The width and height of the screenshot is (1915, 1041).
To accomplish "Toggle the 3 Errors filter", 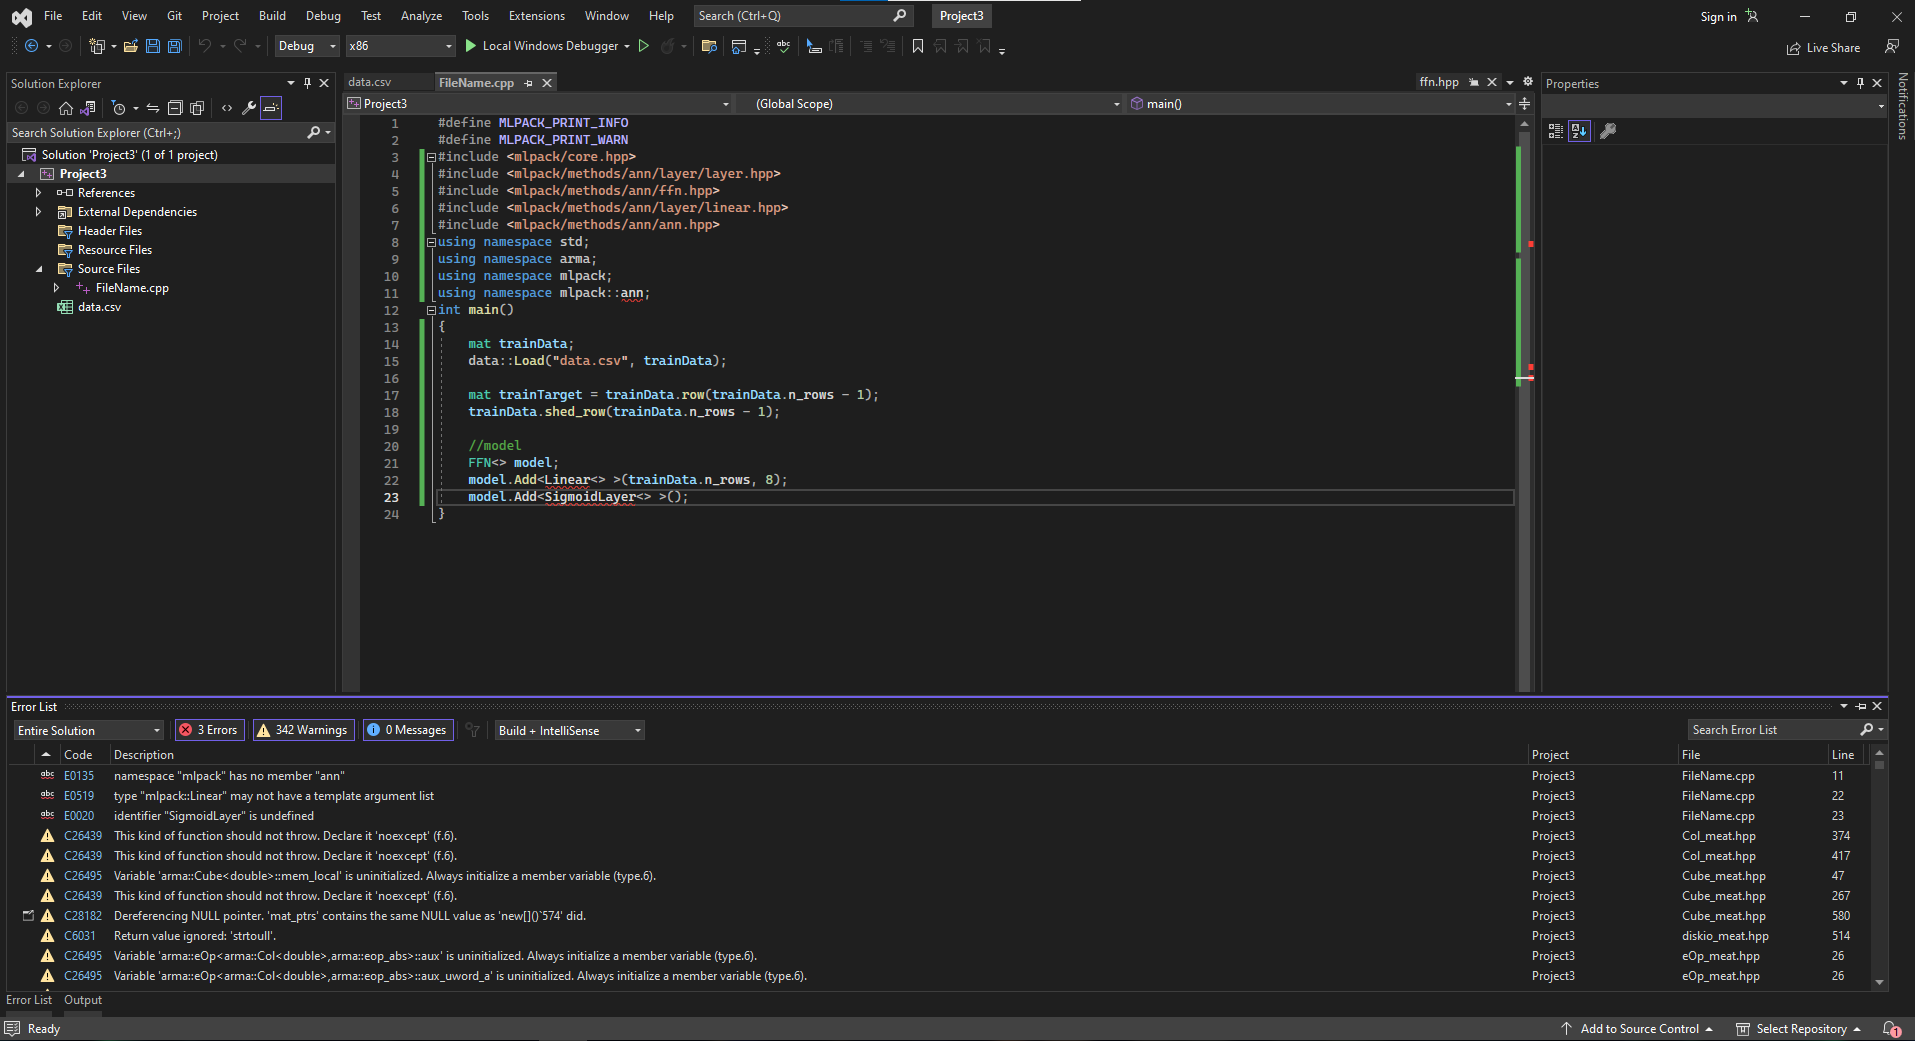I will tap(210, 730).
